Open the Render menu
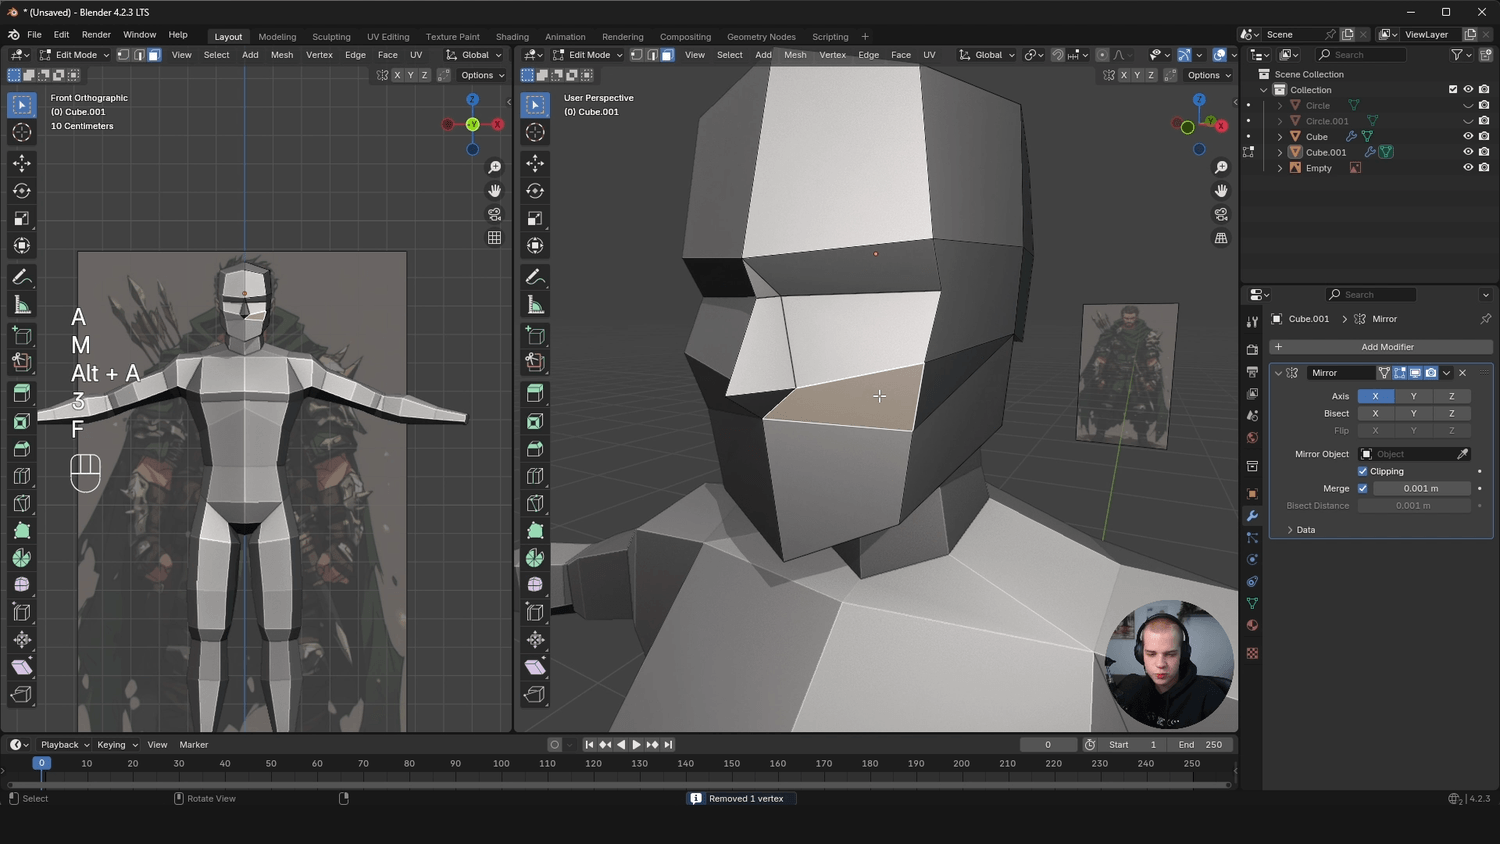The width and height of the screenshot is (1500, 844). [96, 34]
